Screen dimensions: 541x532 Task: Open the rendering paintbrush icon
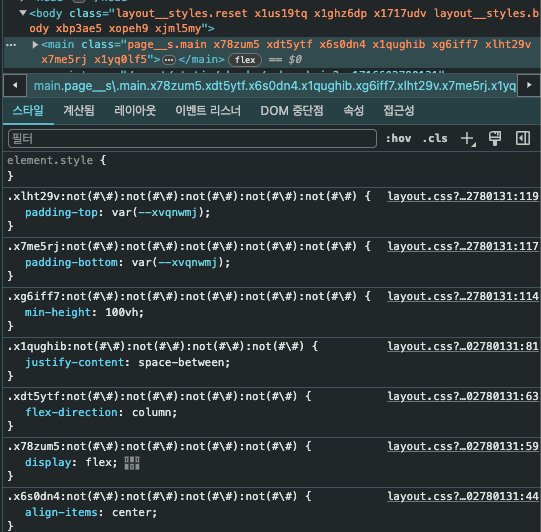(495, 138)
